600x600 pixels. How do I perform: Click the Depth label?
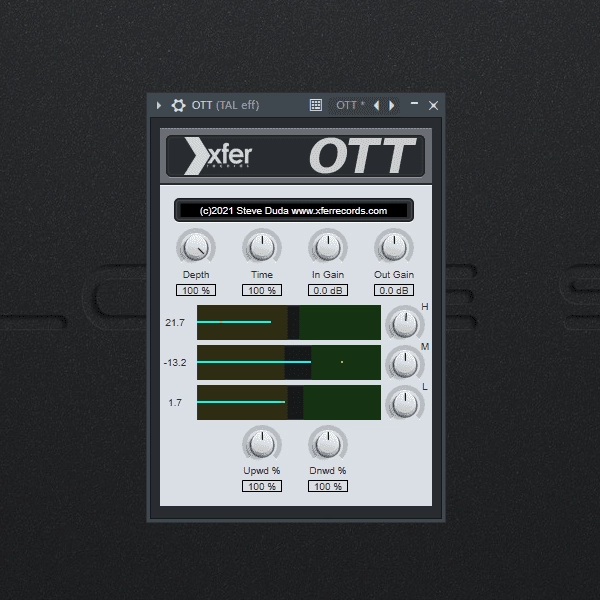196,275
